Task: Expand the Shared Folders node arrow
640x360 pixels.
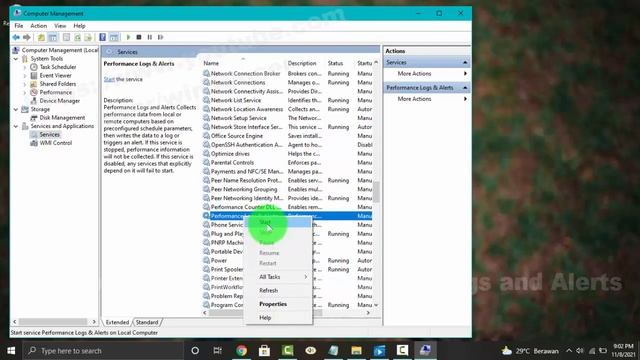Action: (25, 84)
